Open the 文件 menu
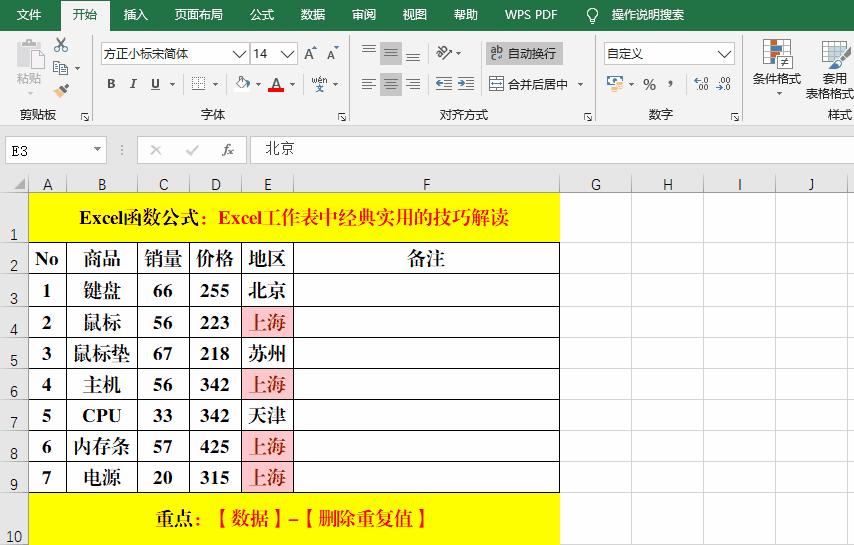This screenshot has width=854, height=545. pos(29,15)
